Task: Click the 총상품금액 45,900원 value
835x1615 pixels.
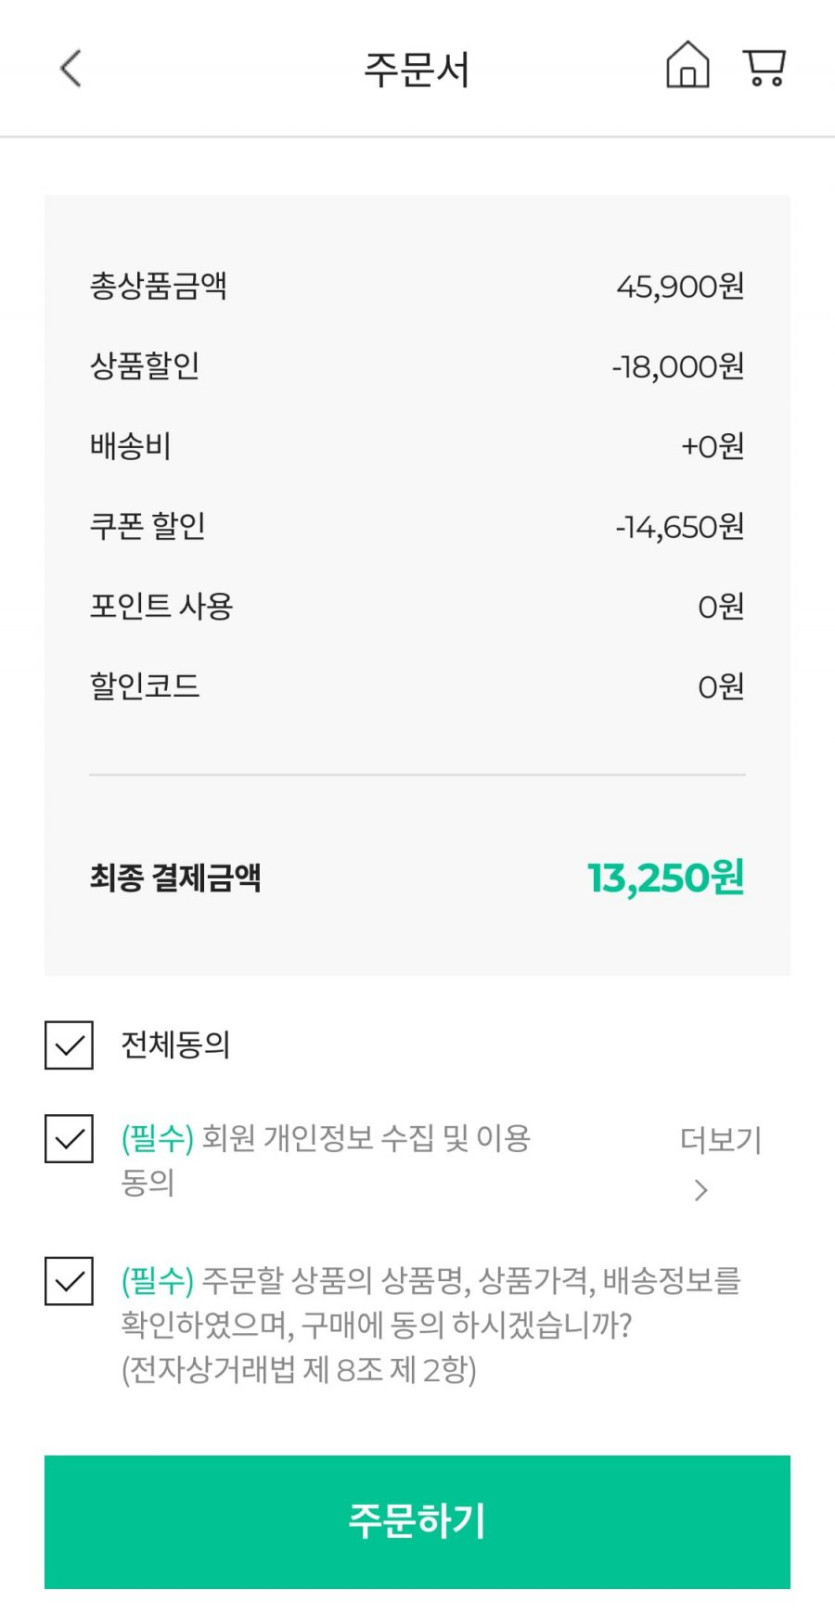Action: click(x=680, y=287)
